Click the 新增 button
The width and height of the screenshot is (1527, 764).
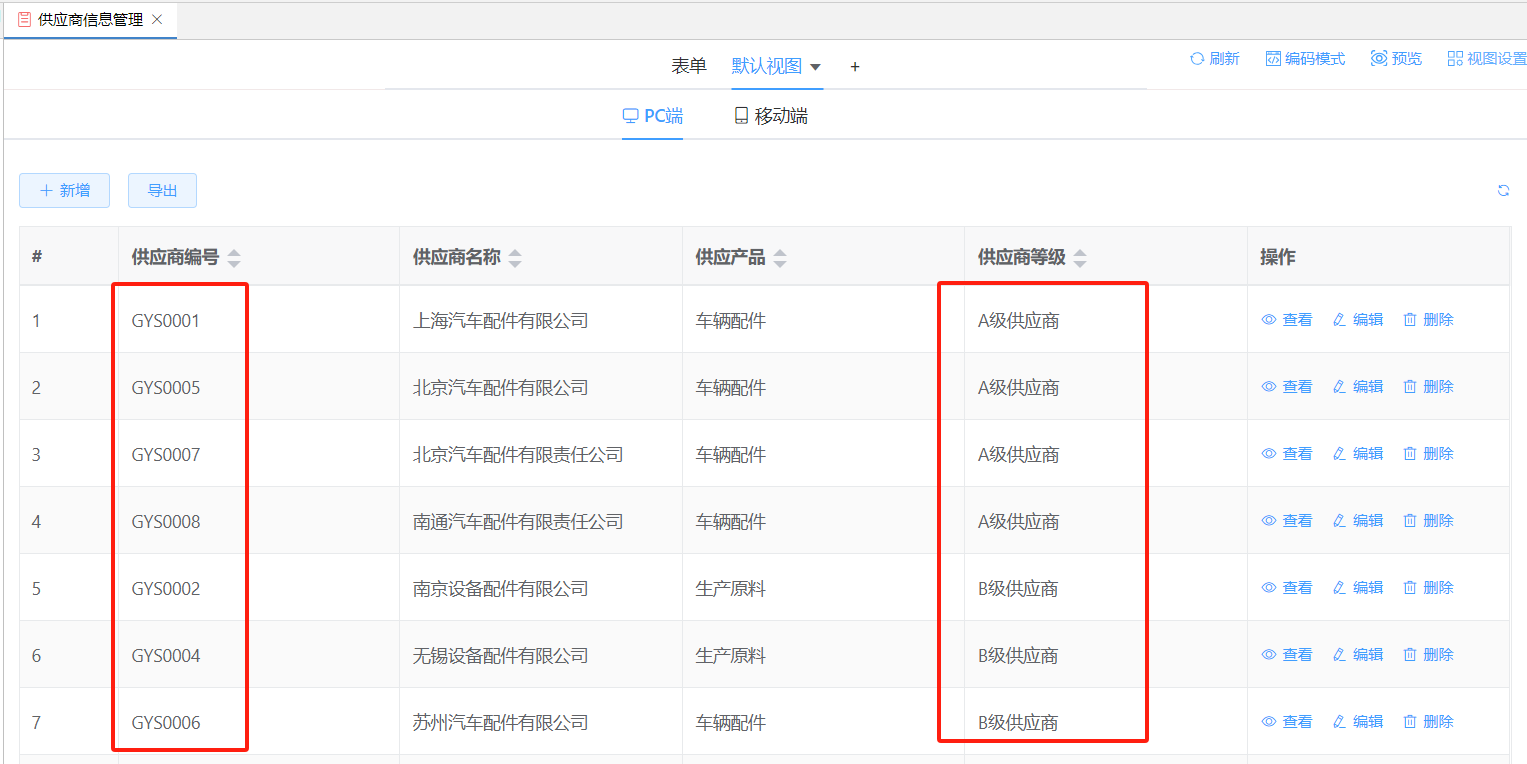(64, 190)
